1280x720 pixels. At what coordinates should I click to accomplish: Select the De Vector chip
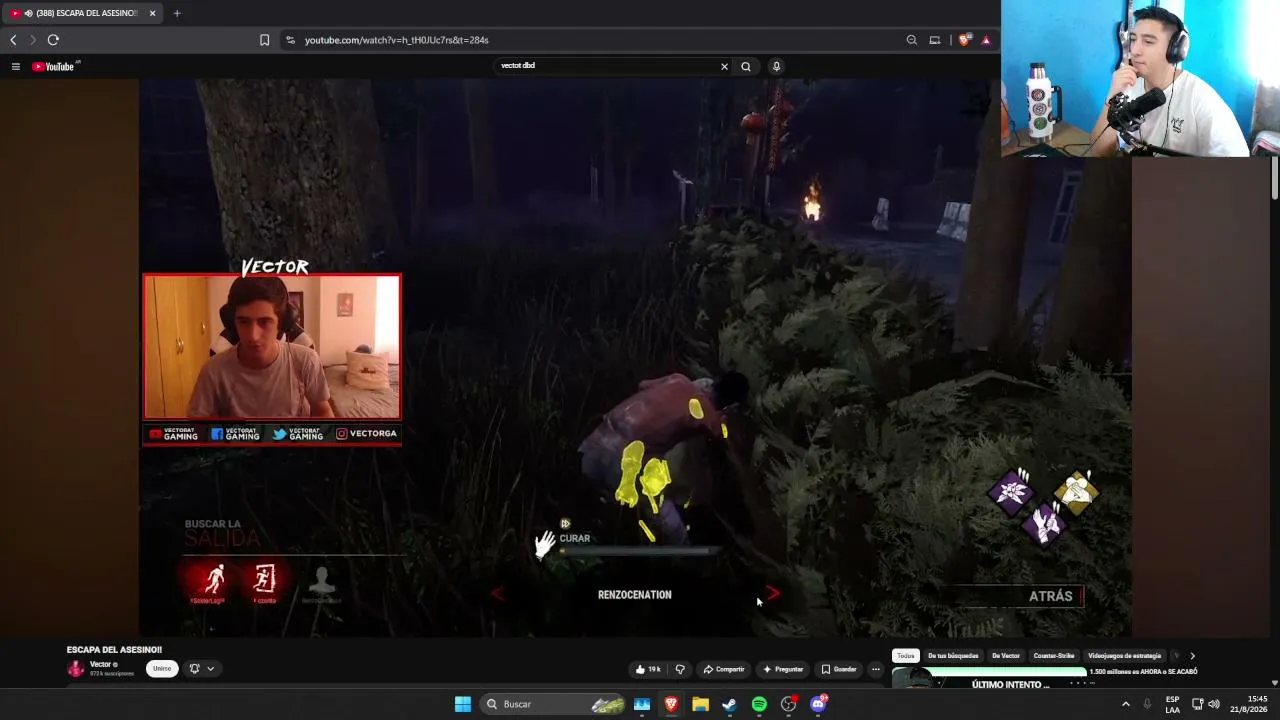pos(1006,656)
